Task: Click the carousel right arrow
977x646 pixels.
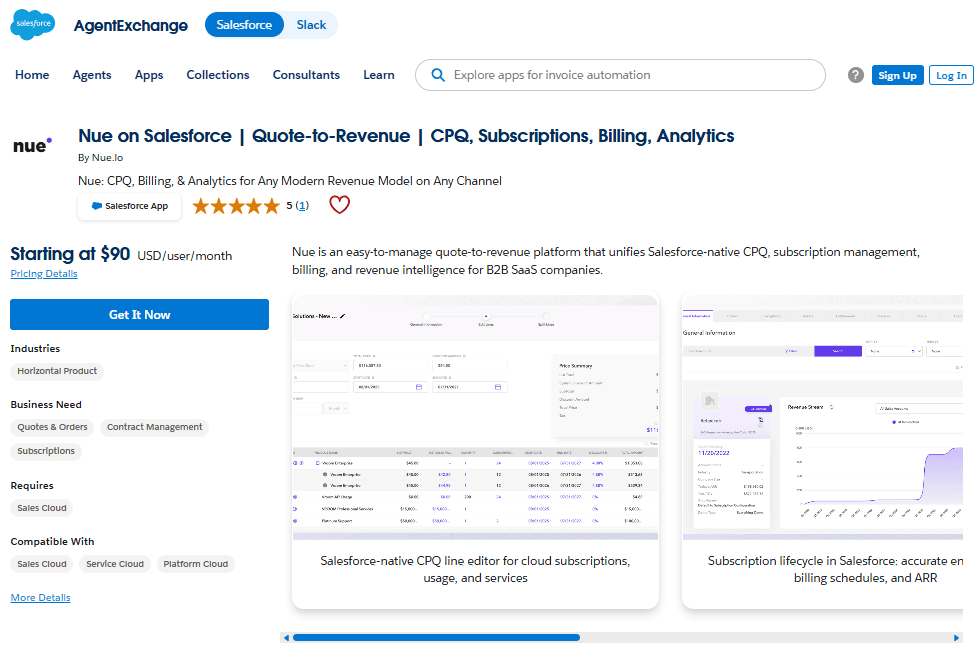Action: [x=956, y=637]
